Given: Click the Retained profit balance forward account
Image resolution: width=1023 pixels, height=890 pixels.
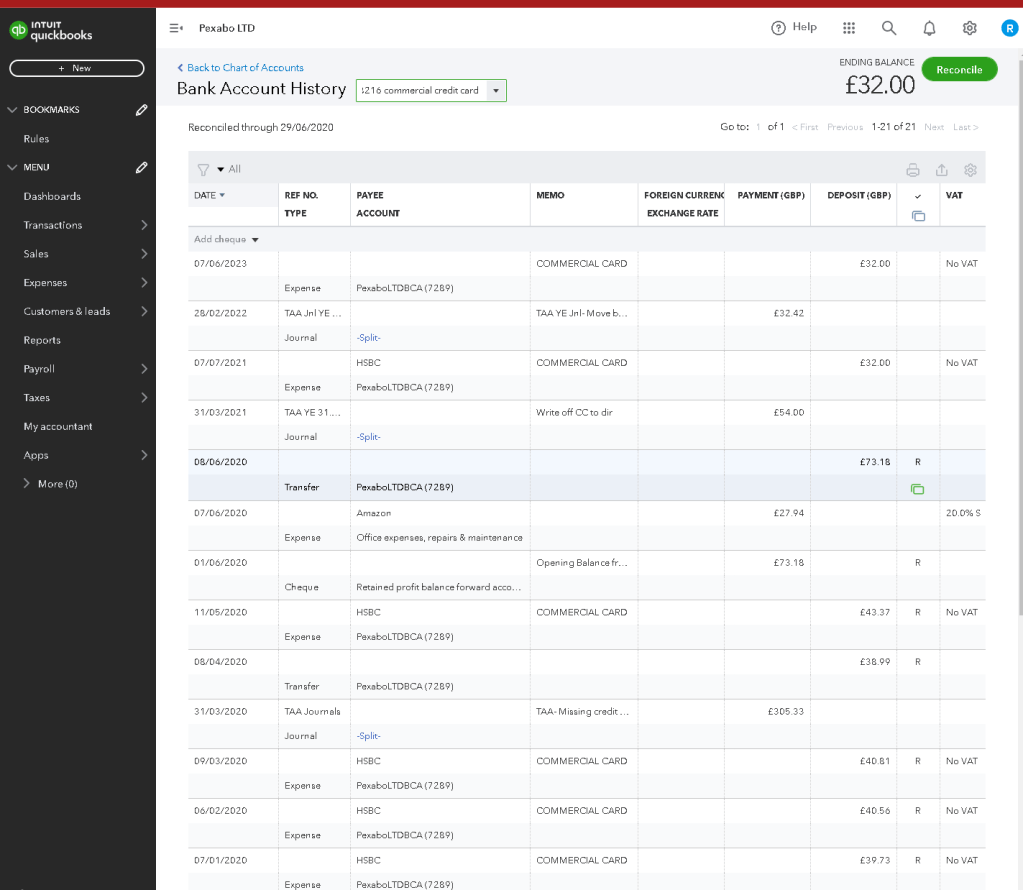Looking at the screenshot, I should pyautogui.click(x=438, y=587).
